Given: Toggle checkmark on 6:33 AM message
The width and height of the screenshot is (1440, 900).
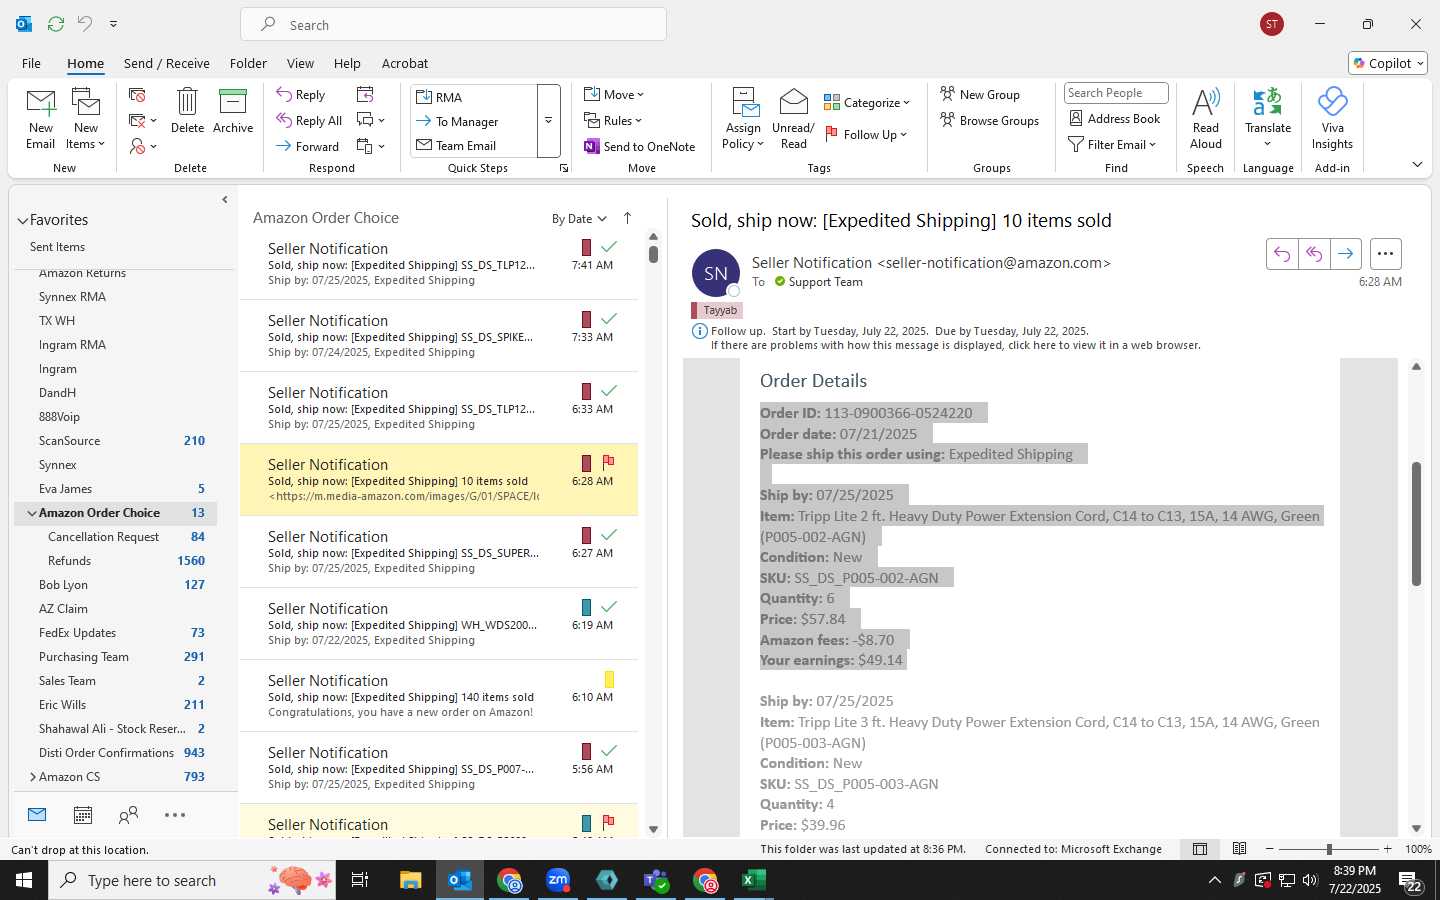Looking at the screenshot, I should pyautogui.click(x=608, y=390).
